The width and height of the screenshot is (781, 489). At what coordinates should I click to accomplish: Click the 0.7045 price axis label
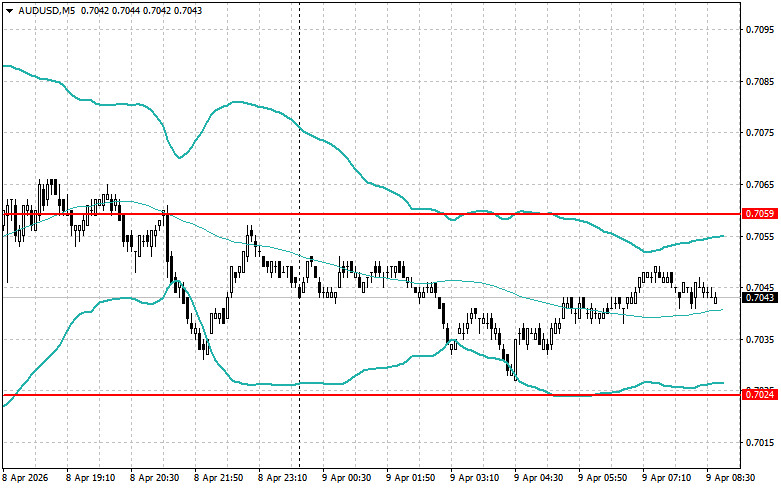760,287
